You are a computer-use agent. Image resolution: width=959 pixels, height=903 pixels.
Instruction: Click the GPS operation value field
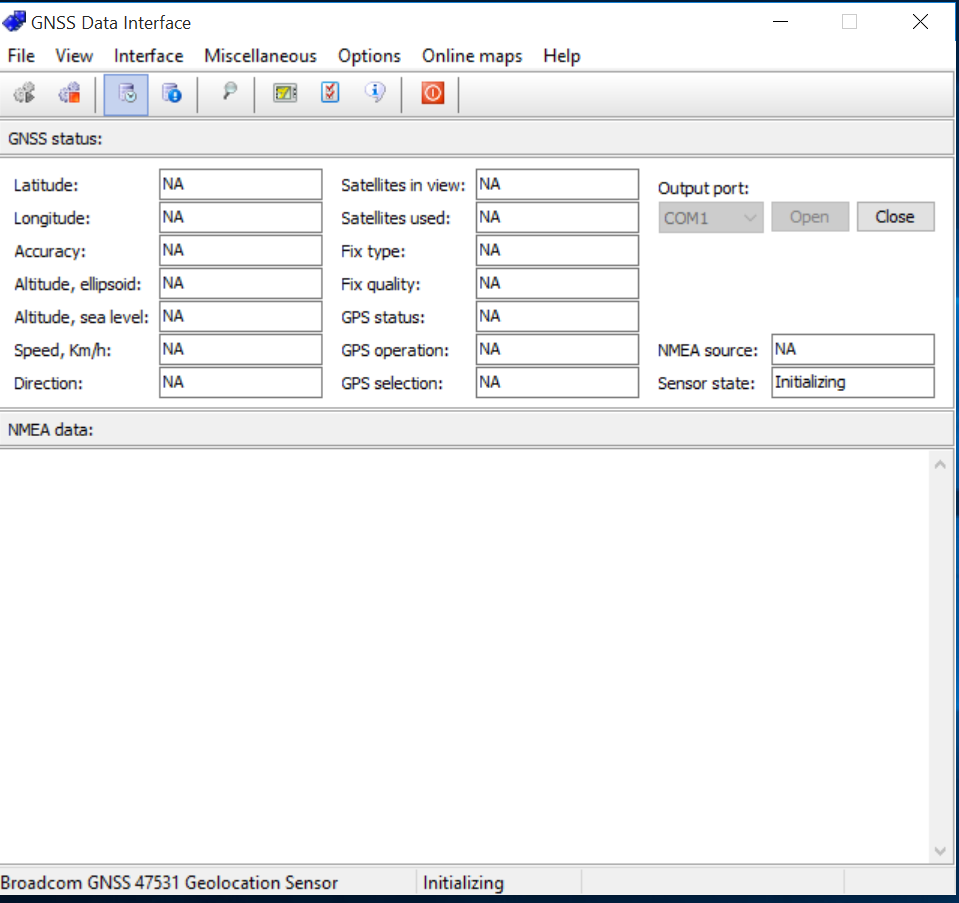[557, 349]
